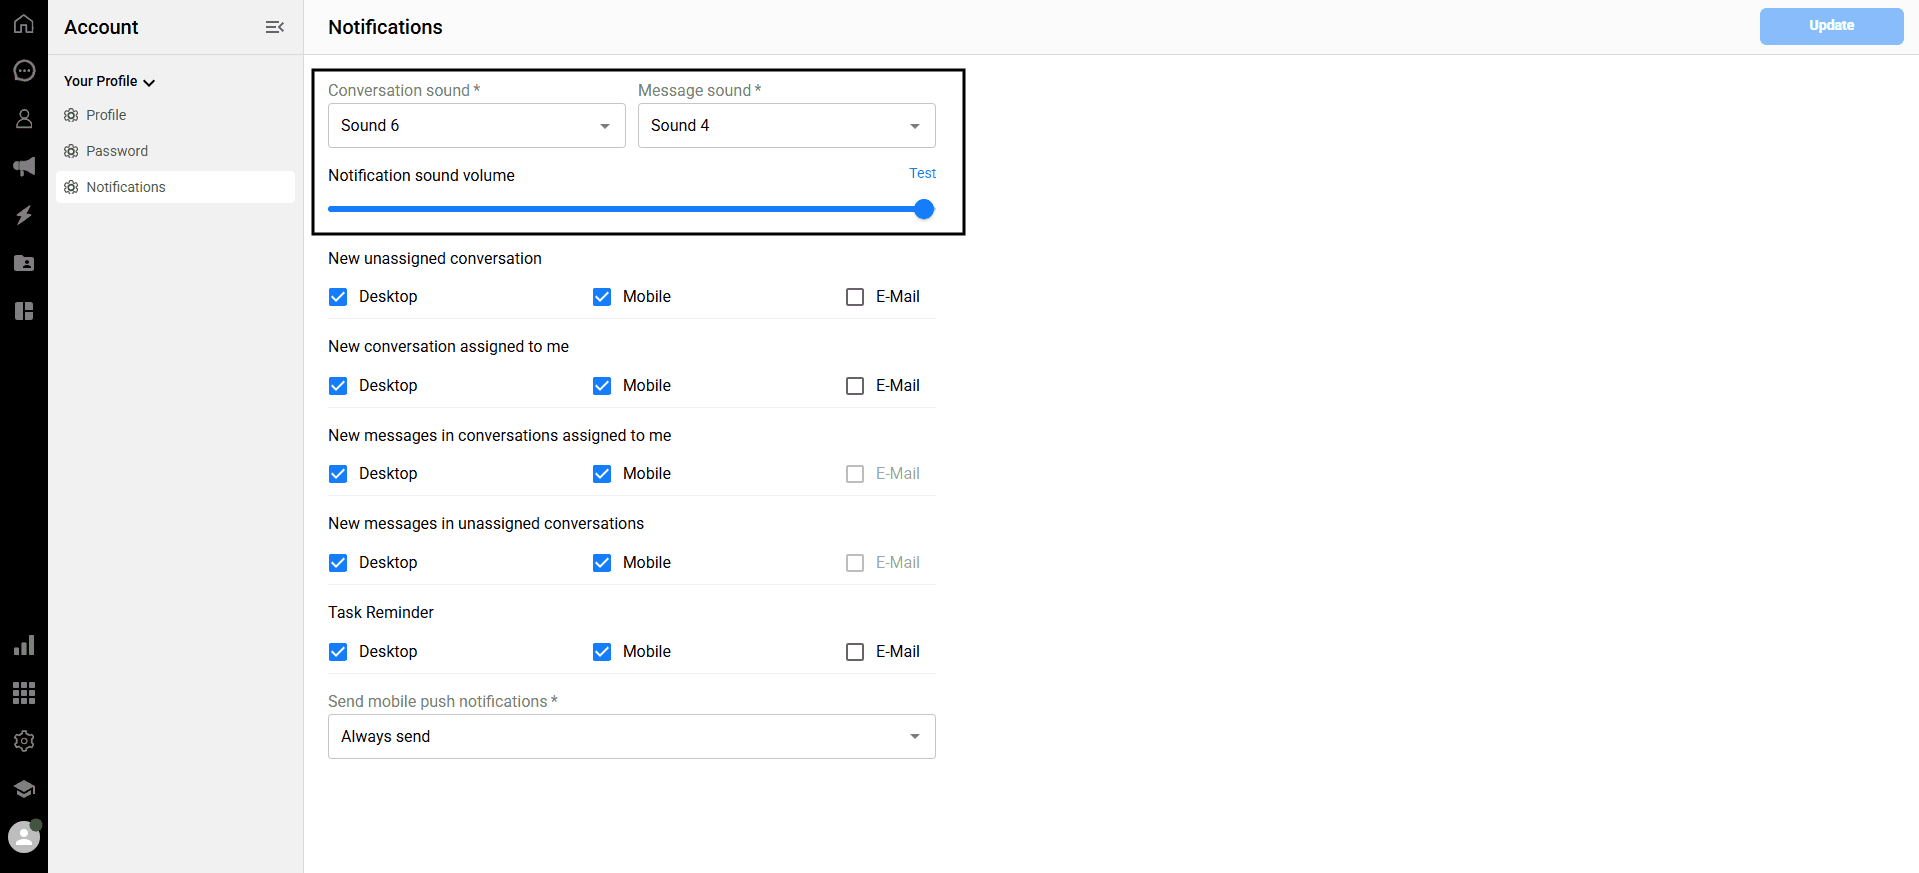
Task: Open reports bar chart icon
Action: (24, 645)
